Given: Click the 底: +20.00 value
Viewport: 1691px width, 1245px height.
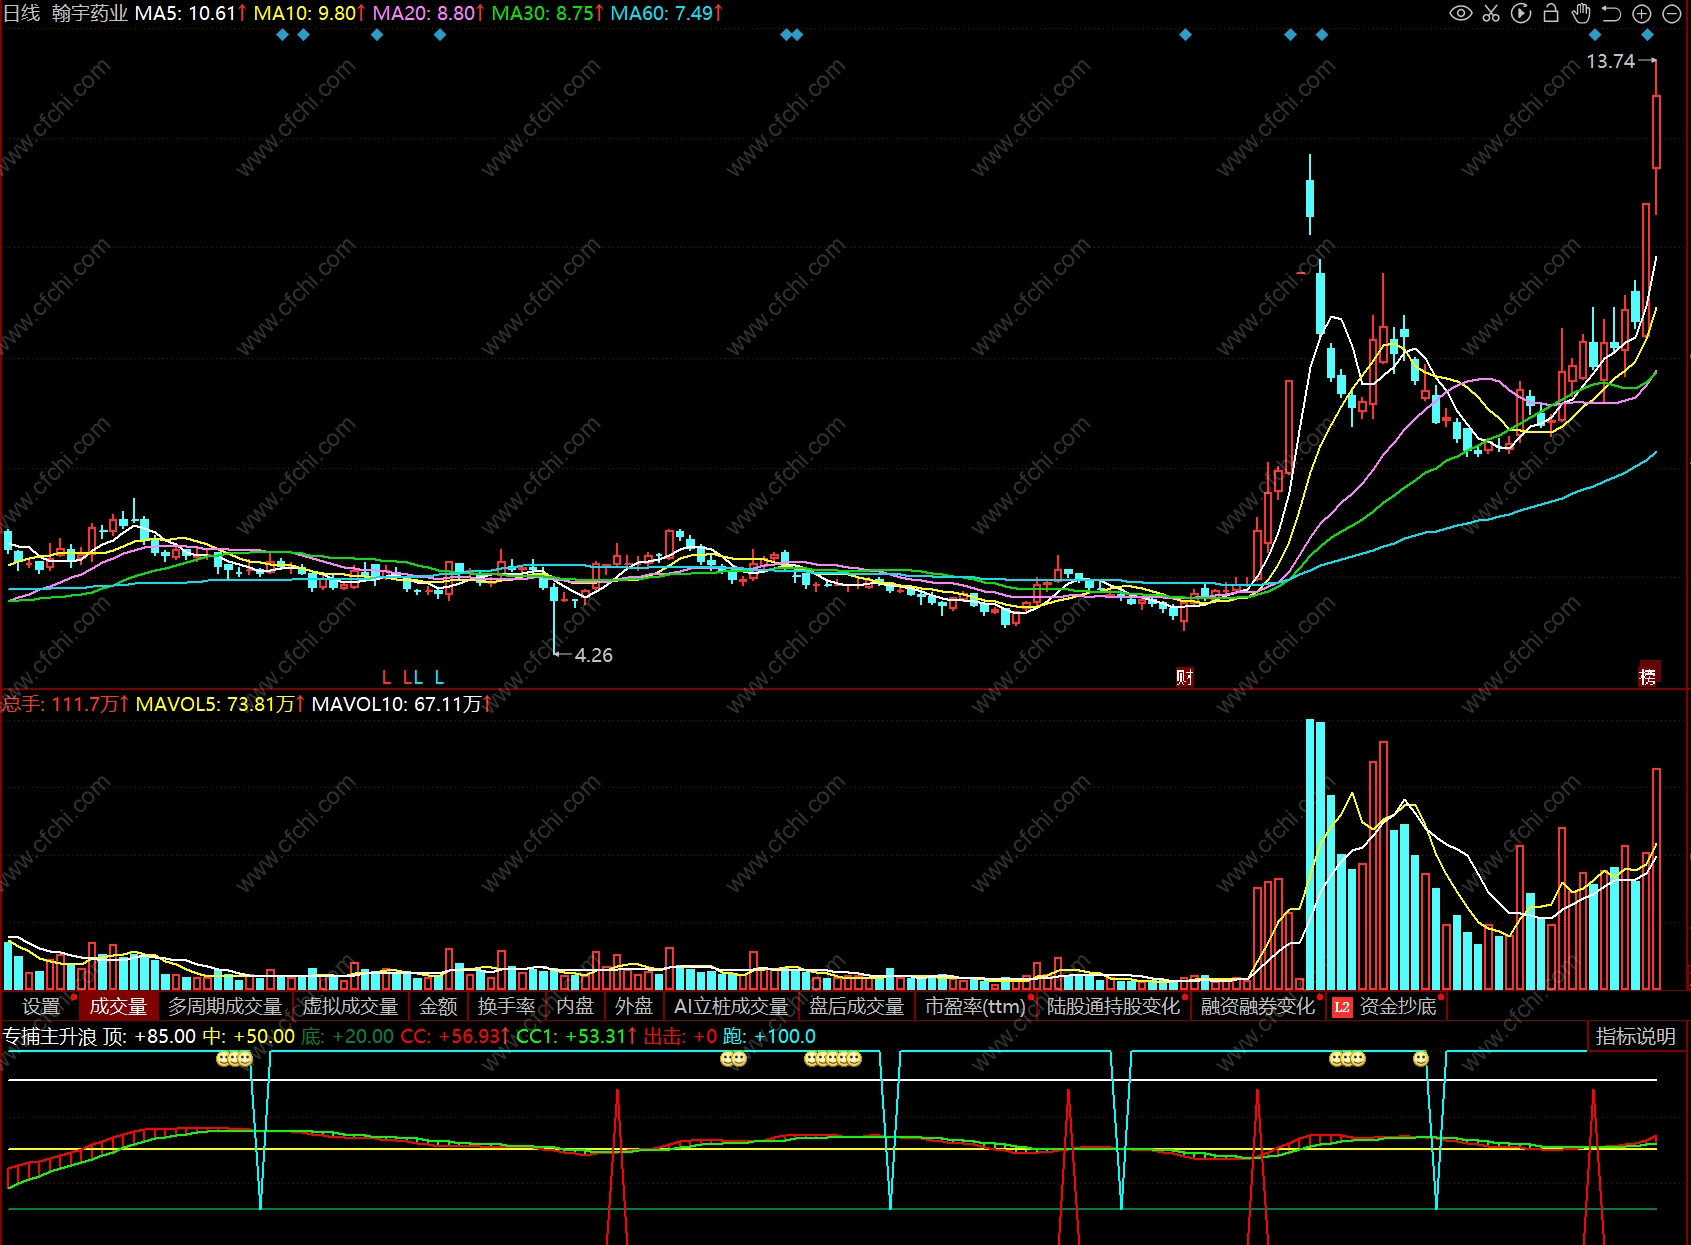Looking at the screenshot, I should click(x=348, y=1036).
